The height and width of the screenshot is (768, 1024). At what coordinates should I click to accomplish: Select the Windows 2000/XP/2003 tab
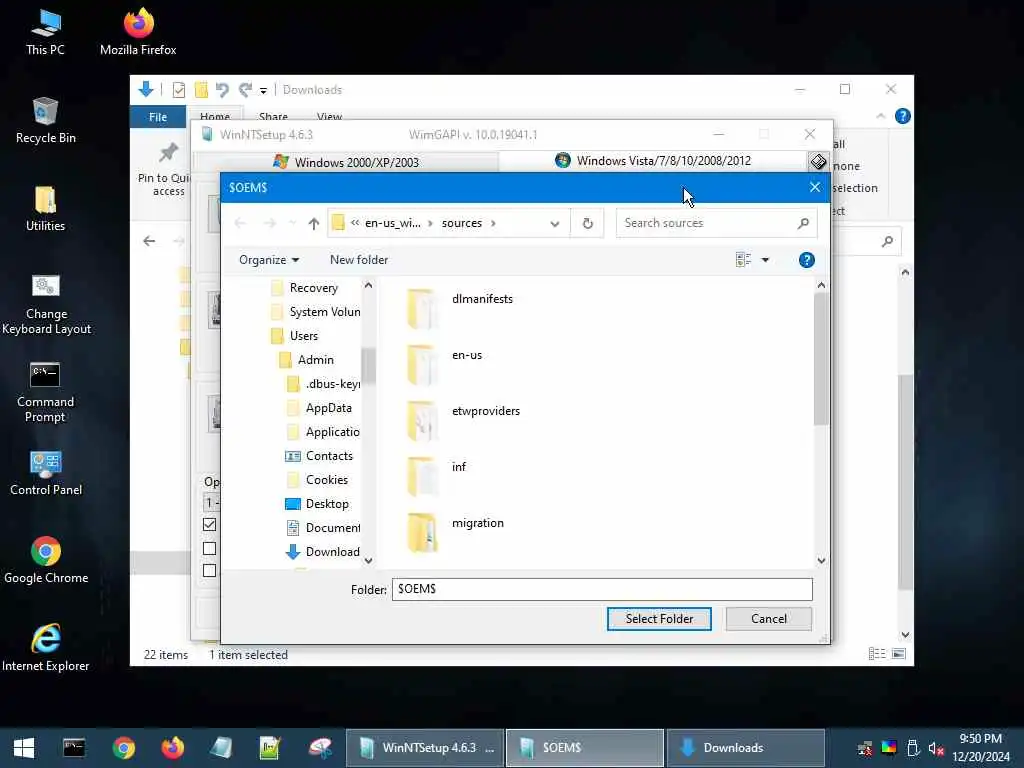[x=347, y=162]
